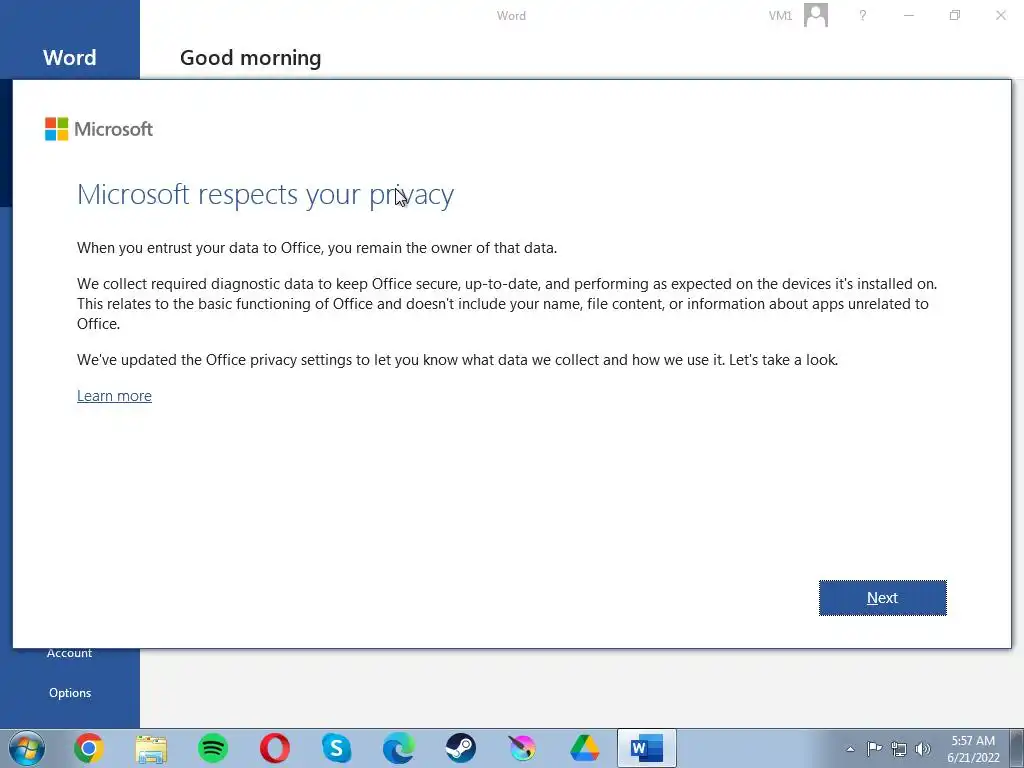Click the Word title in sidebar
This screenshot has width=1024, height=768.
(x=69, y=57)
